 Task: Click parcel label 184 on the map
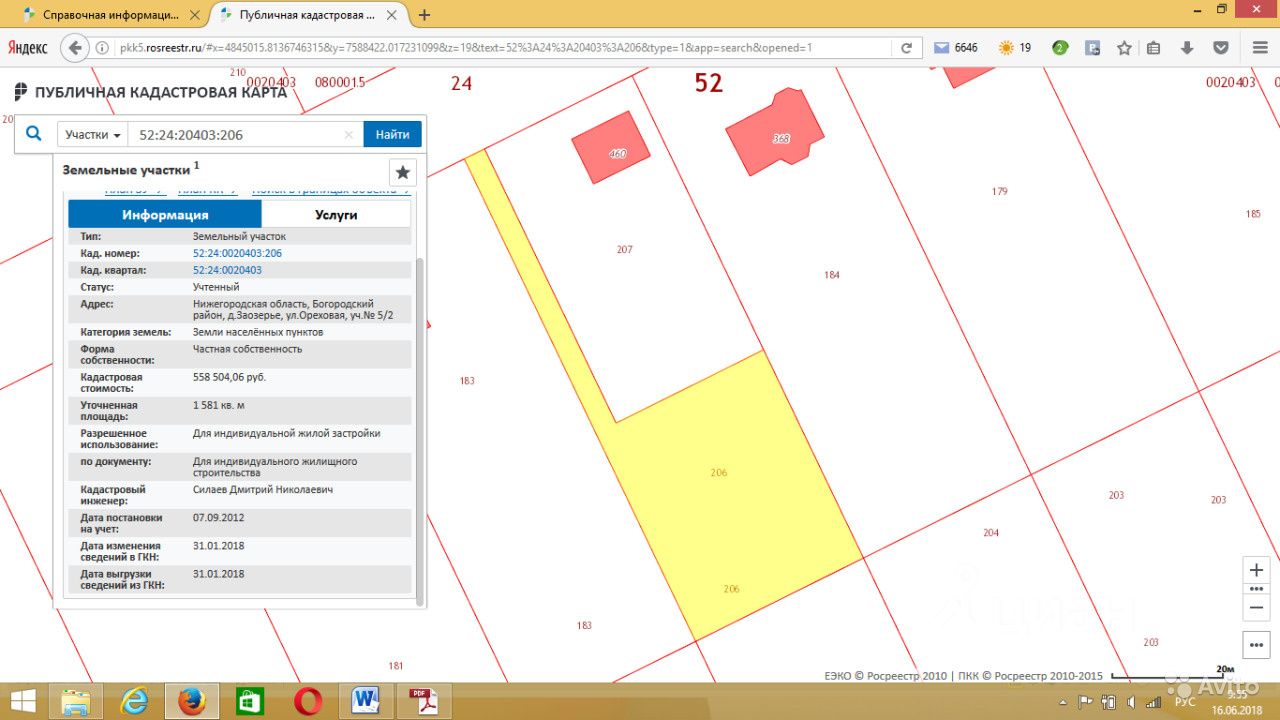pyautogui.click(x=832, y=274)
